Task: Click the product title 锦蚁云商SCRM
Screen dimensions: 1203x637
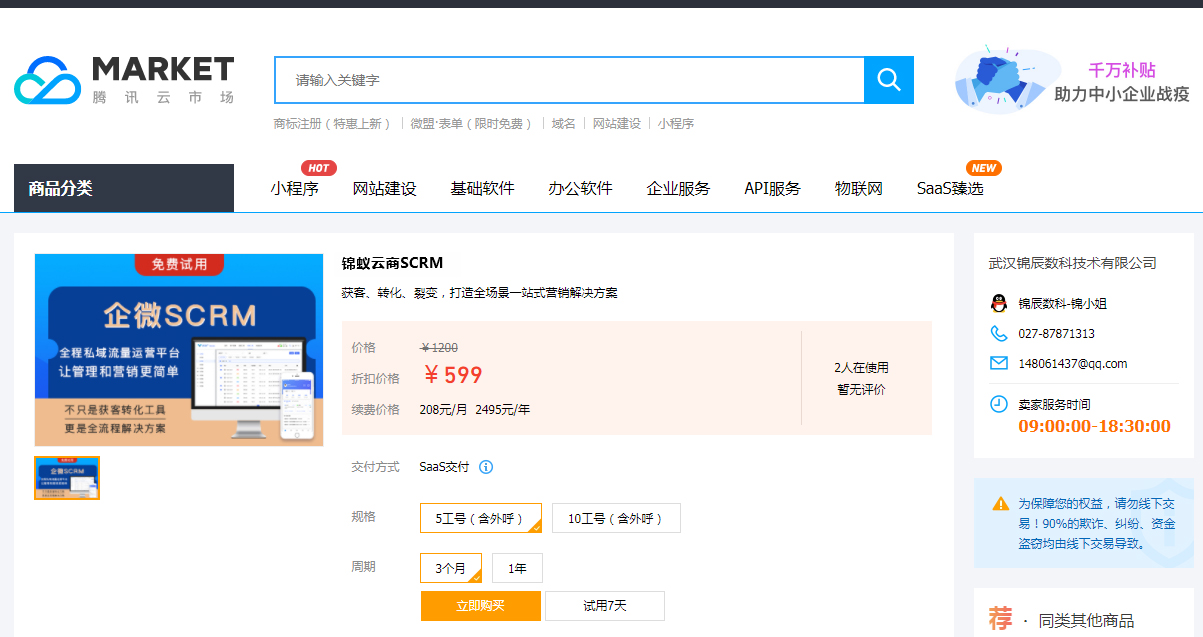Action: (392, 263)
